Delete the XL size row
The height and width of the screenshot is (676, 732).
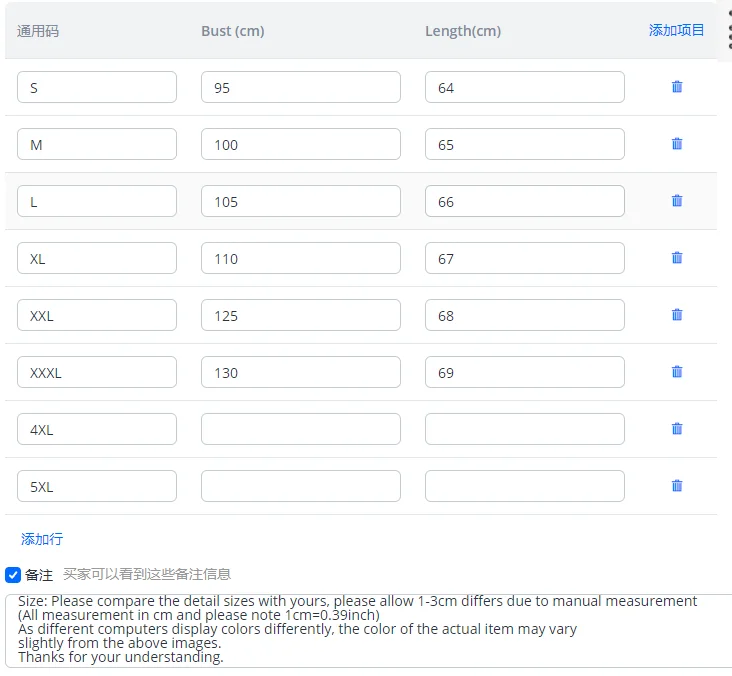[x=677, y=258]
